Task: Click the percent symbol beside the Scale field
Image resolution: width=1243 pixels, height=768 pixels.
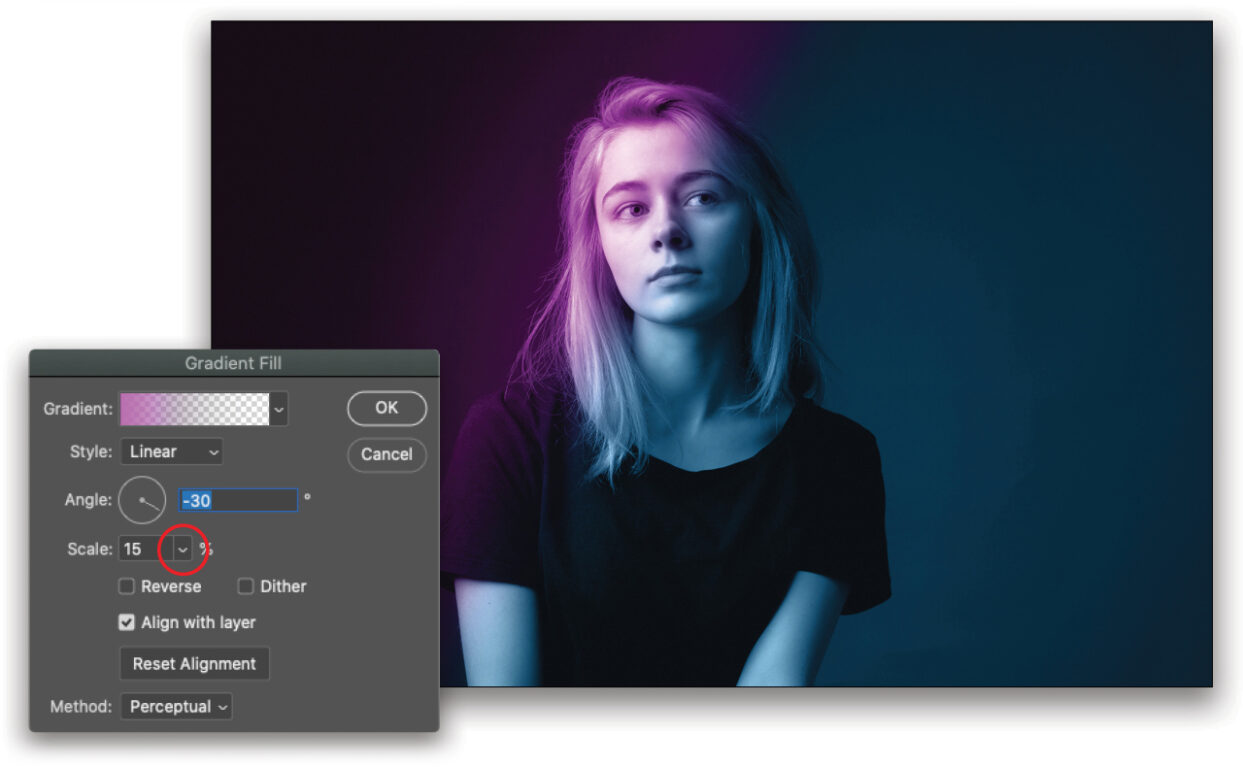Action: click(x=205, y=548)
